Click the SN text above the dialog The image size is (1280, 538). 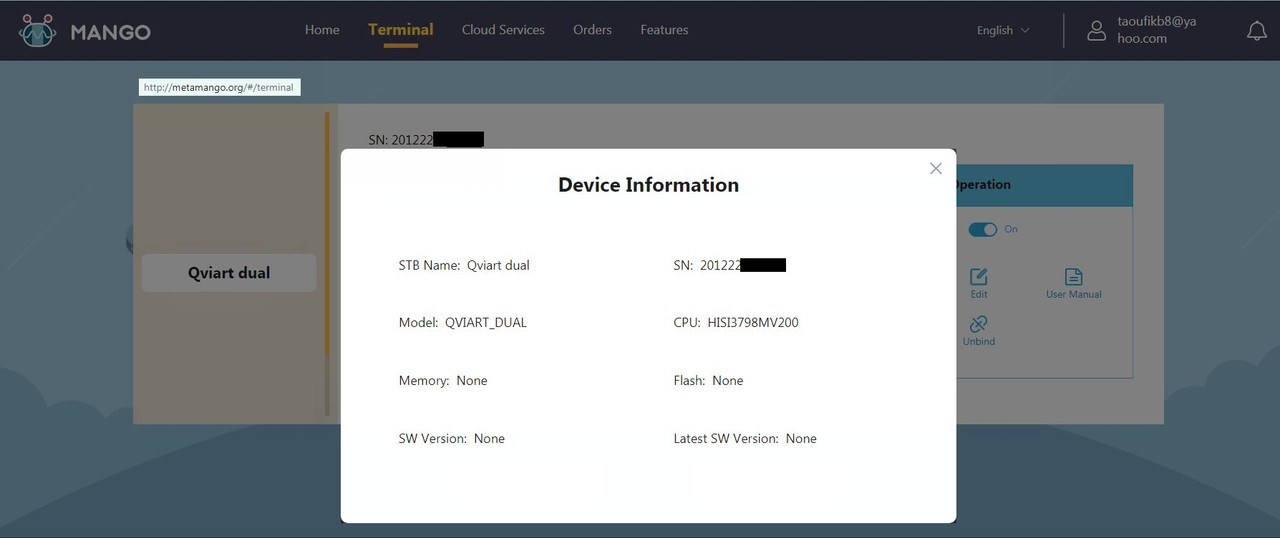[x=426, y=140]
